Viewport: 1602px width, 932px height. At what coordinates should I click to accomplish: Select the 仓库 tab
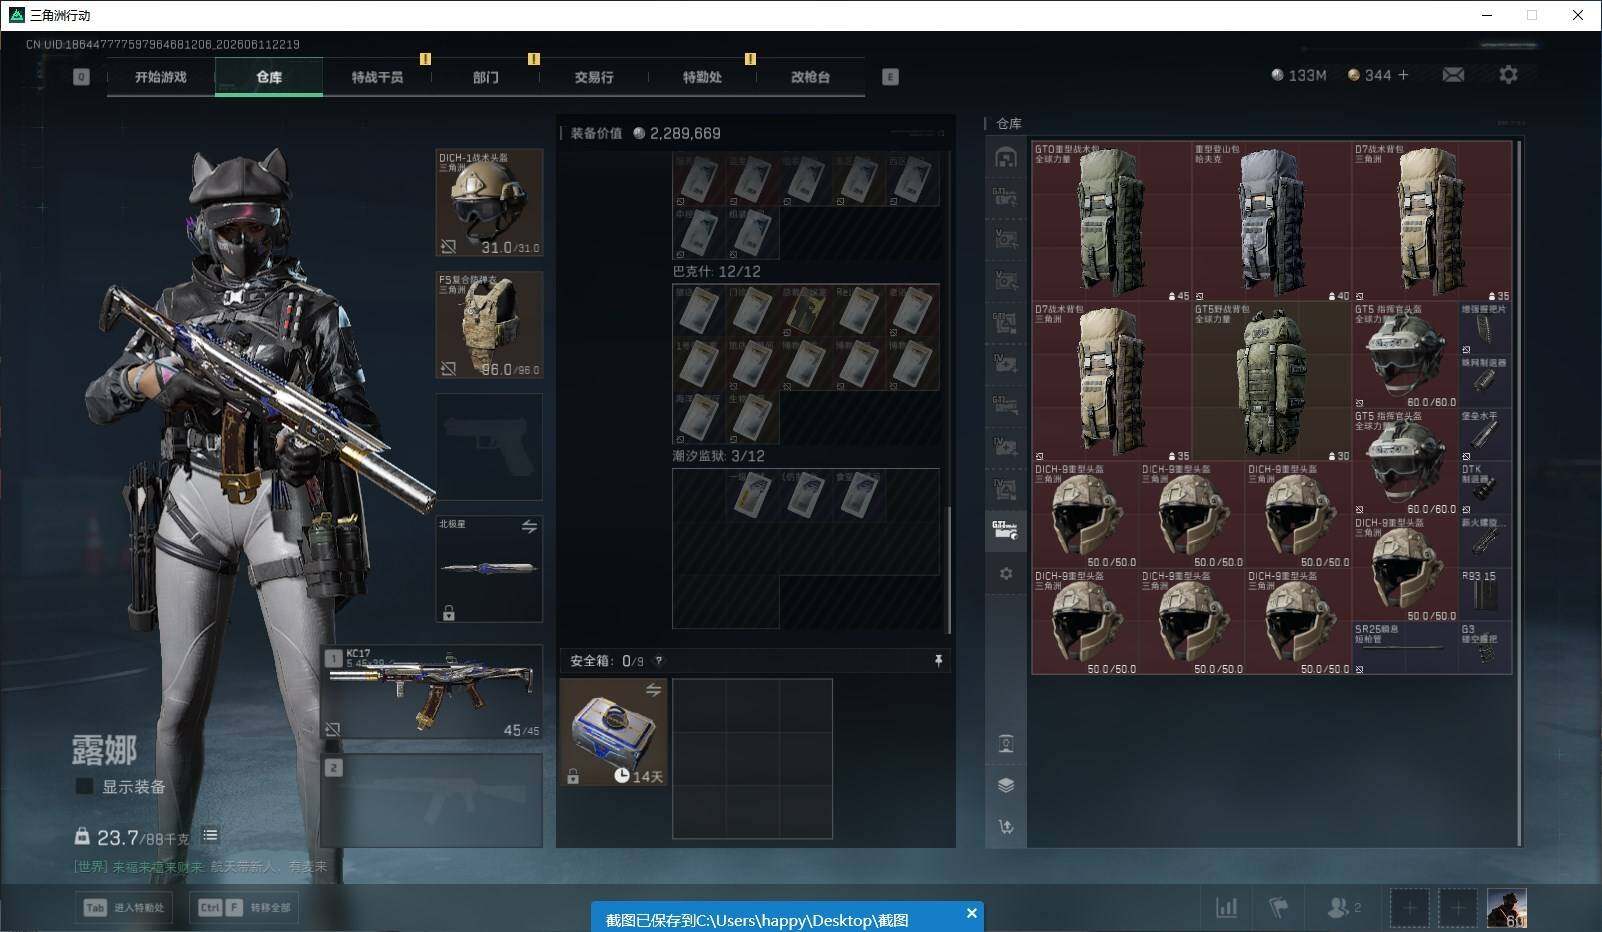(269, 77)
